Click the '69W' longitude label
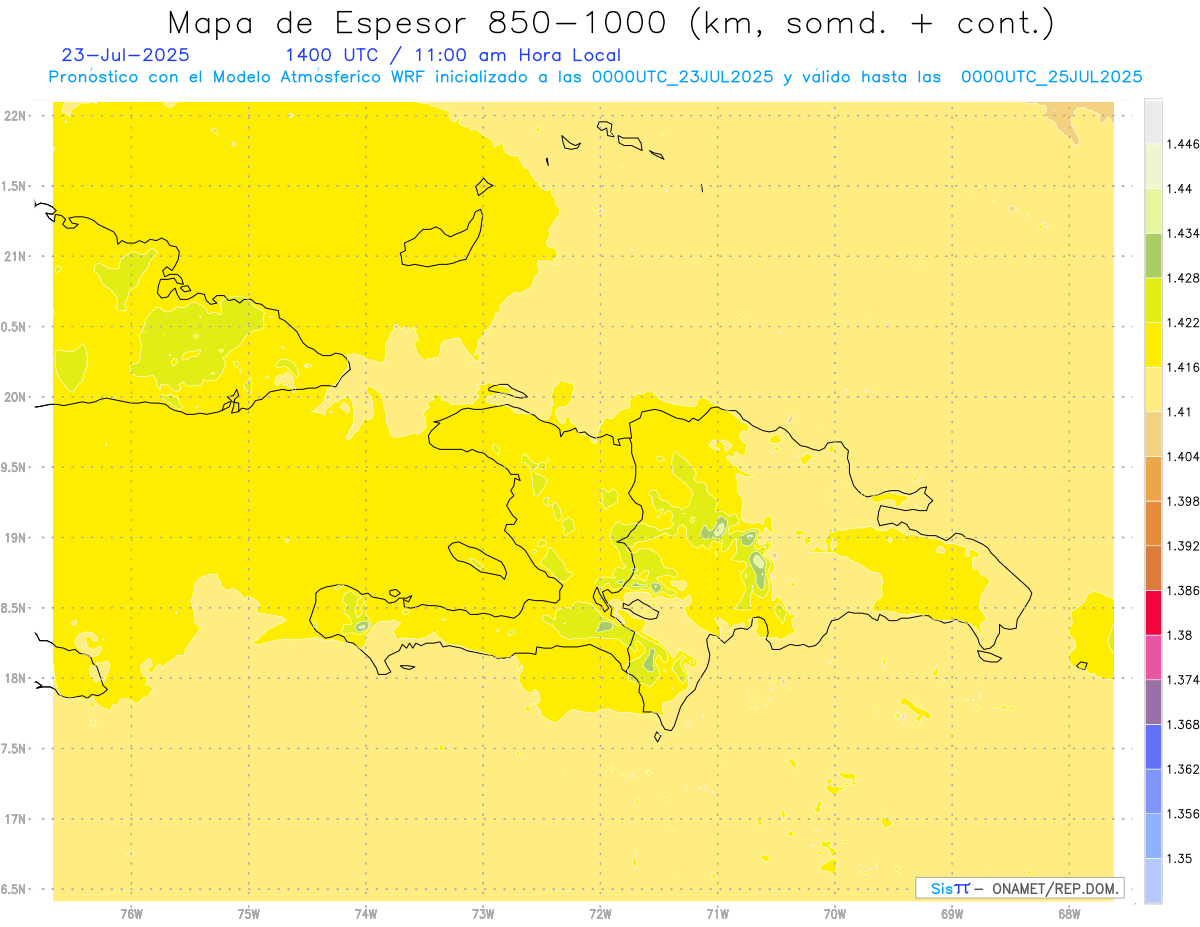Image resolution: width=1200 pixels, height=927 pixels. point(952,914)
